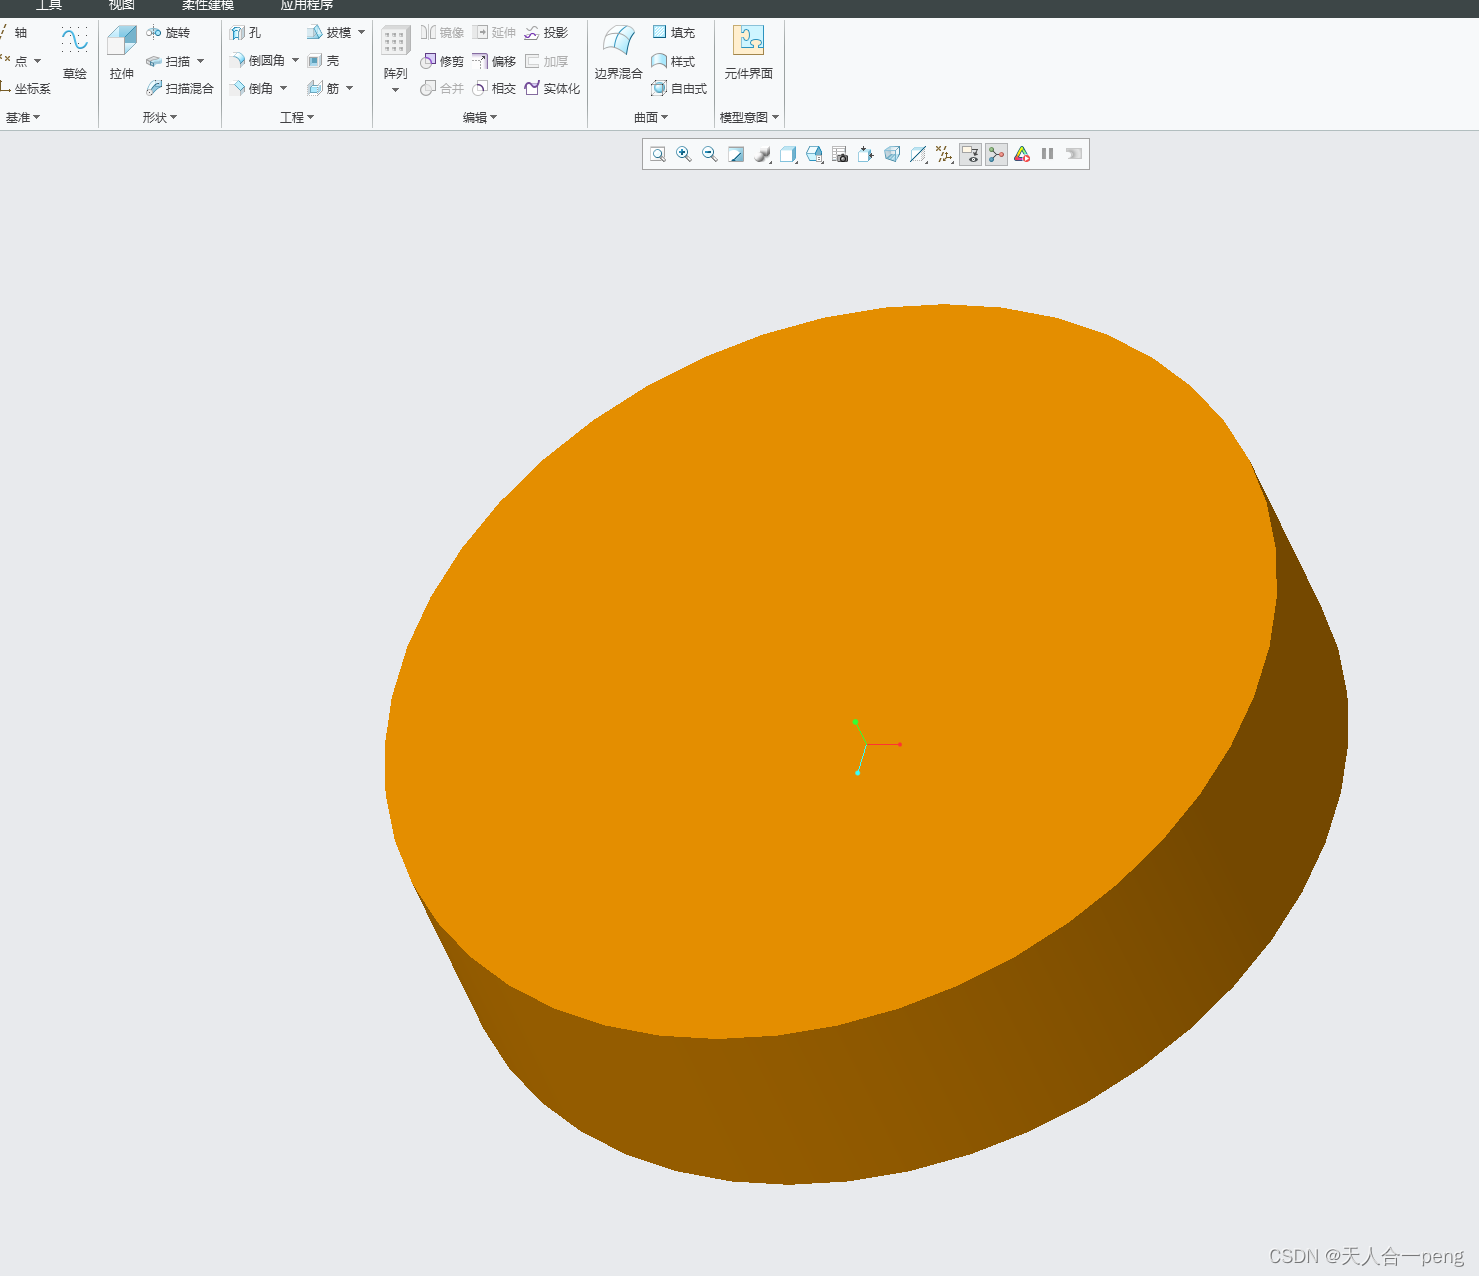The height and width of the screenshot is (1276, 1479).
Task: Open the 应用程序 ribbon tab
Action: point(307,6)
